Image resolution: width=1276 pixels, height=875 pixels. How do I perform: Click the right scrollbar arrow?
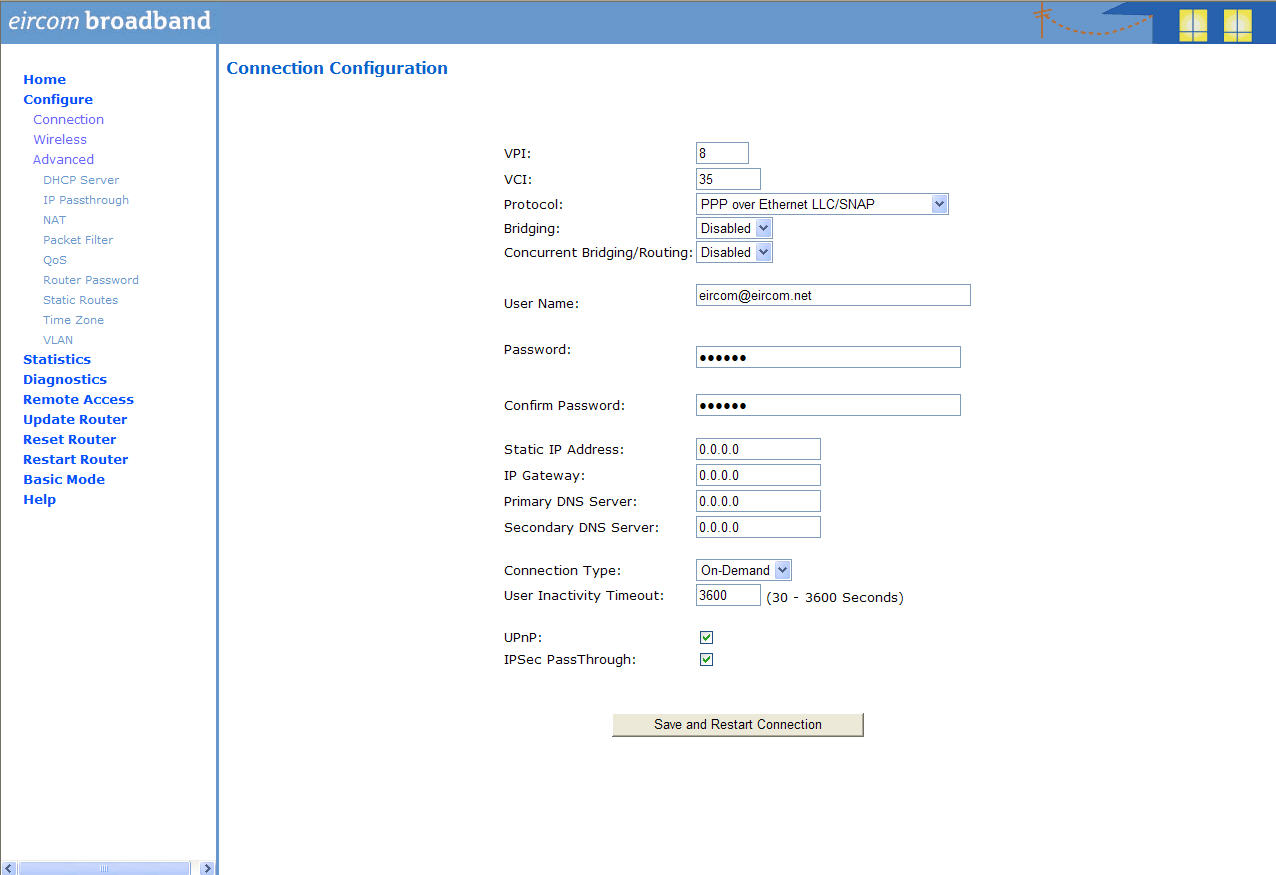point(207,867)
